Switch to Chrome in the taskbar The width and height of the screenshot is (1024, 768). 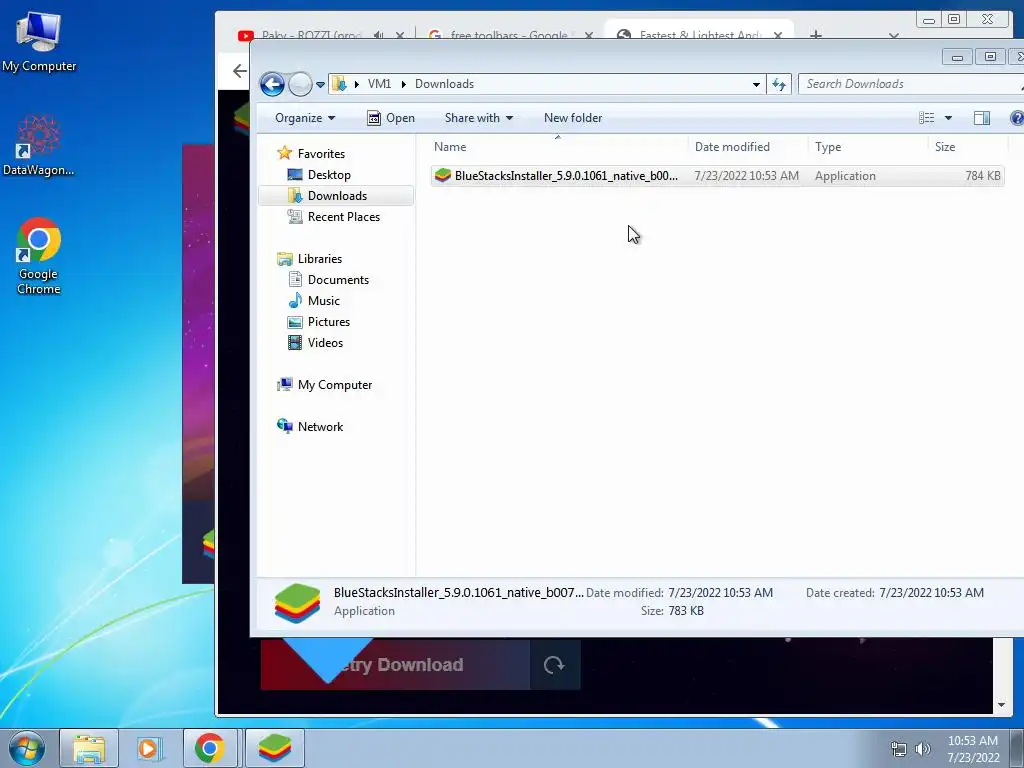[x=209, y=748]
